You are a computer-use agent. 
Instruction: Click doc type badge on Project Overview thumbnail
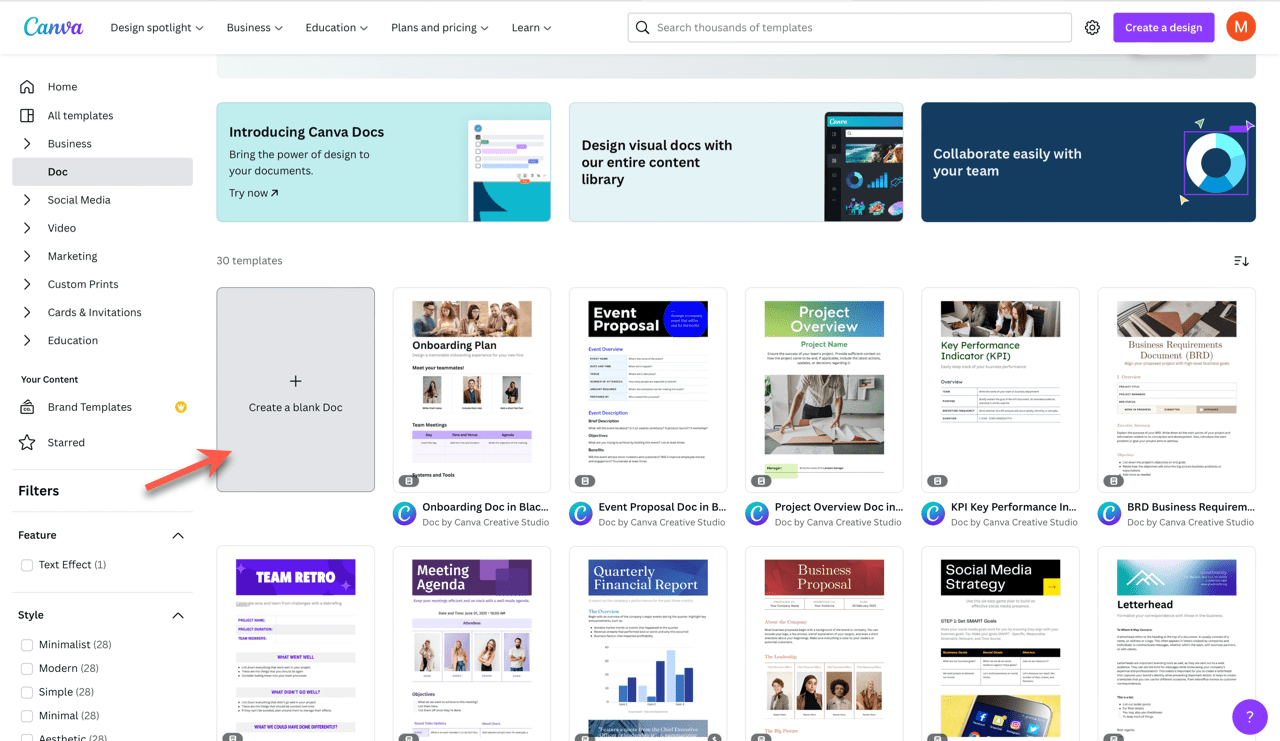(x=760, y=481)
